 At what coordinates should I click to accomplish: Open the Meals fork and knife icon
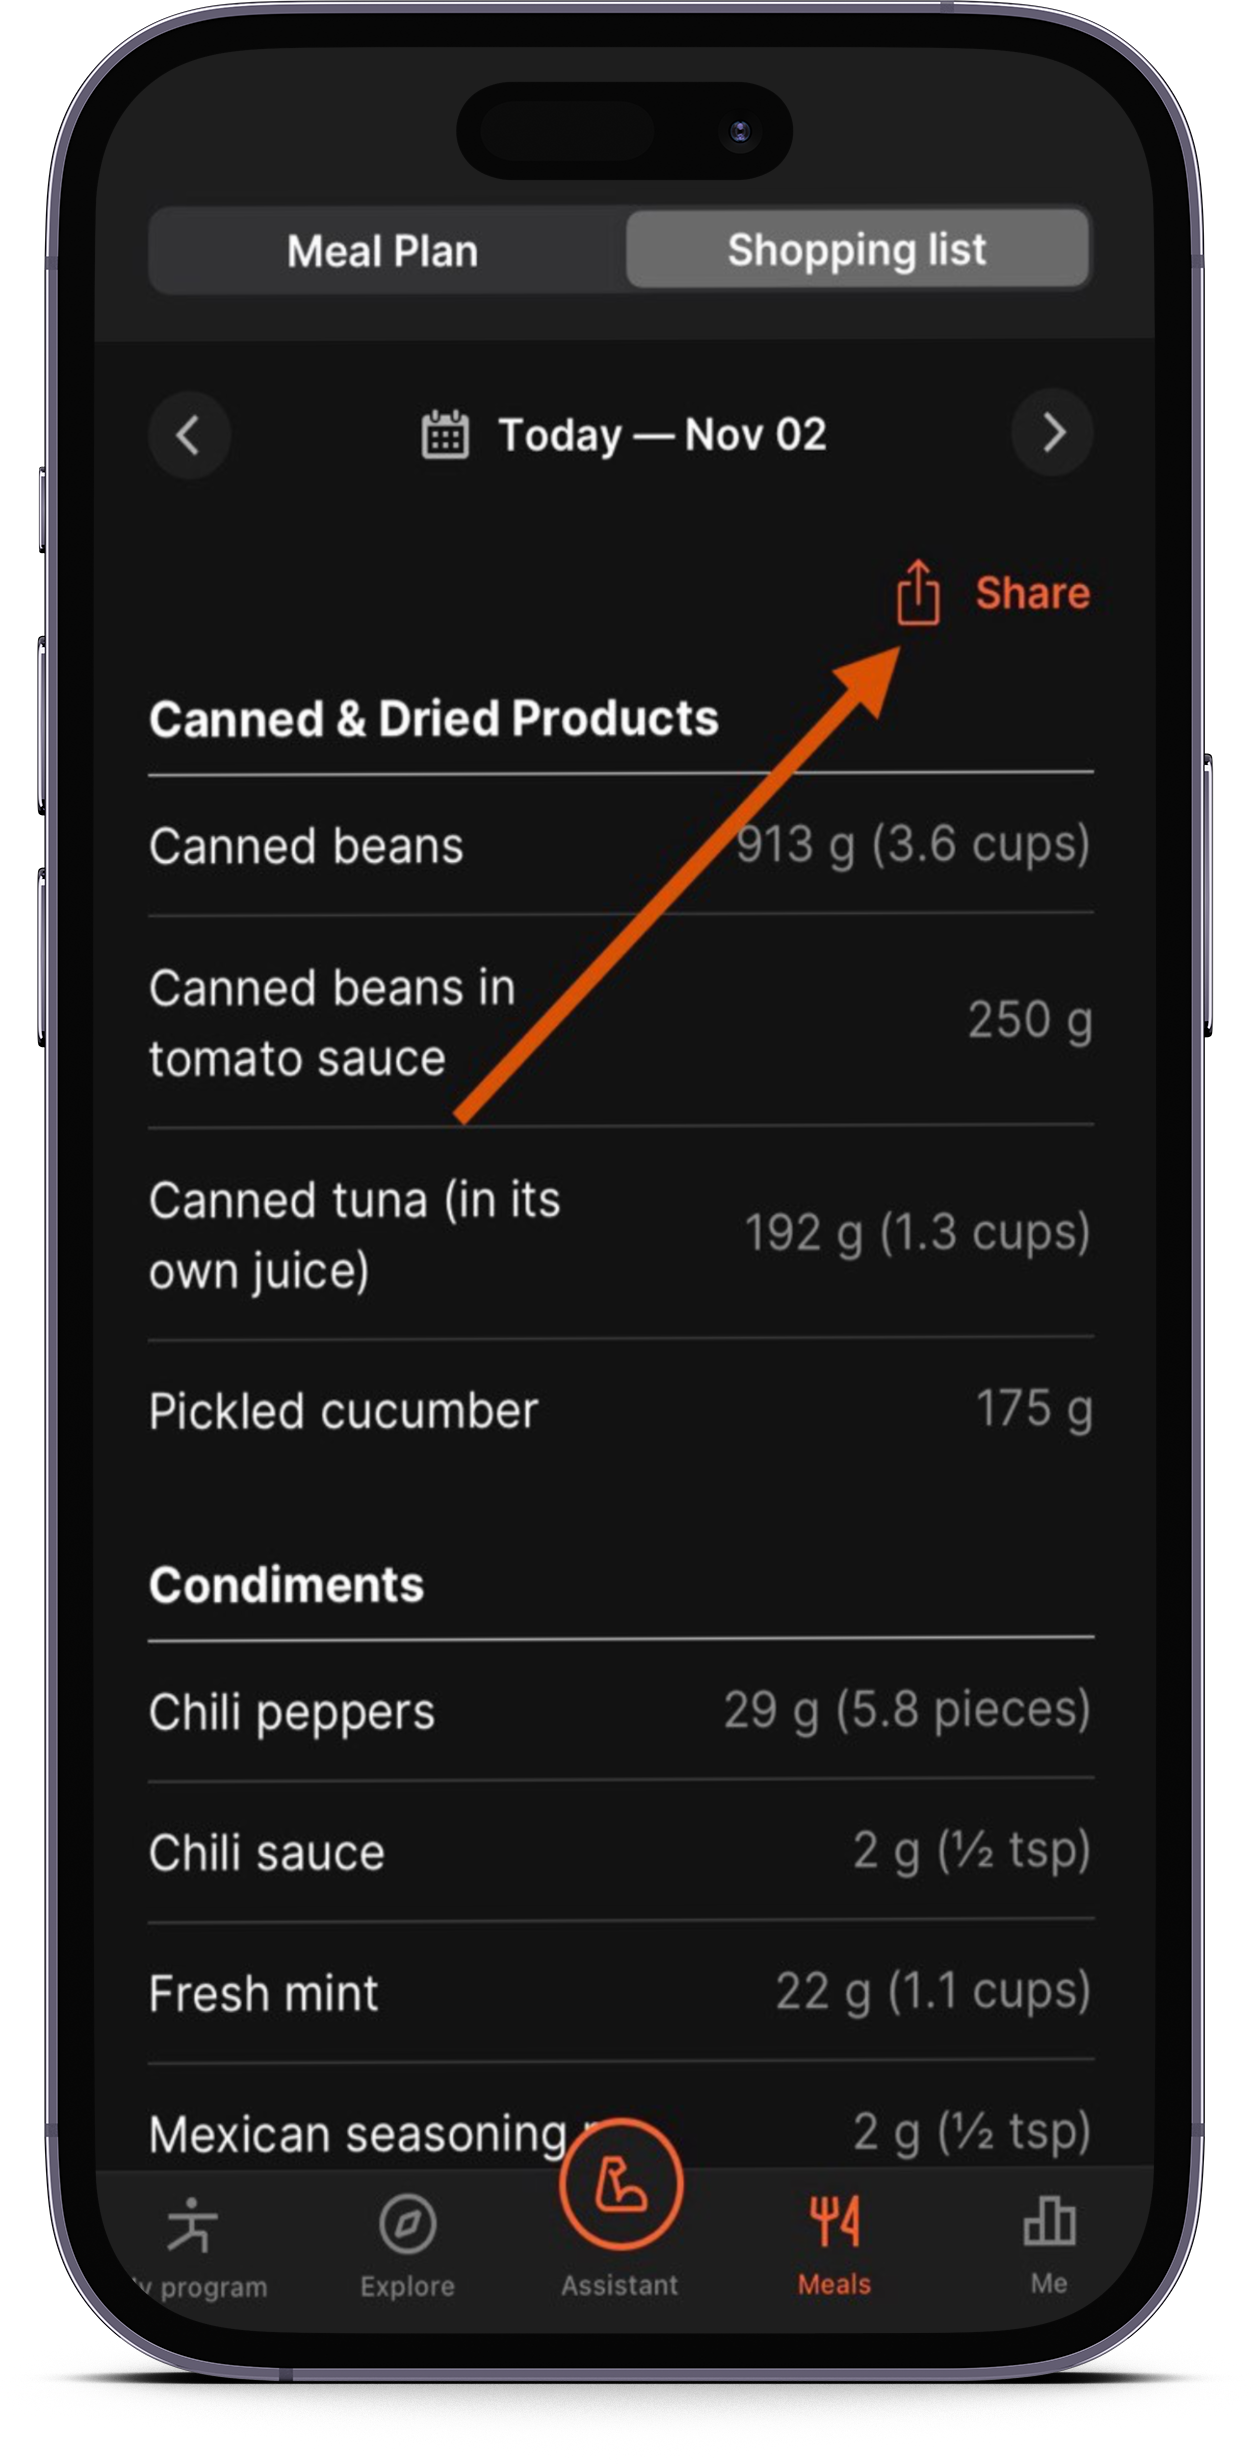pos(835,2220)
